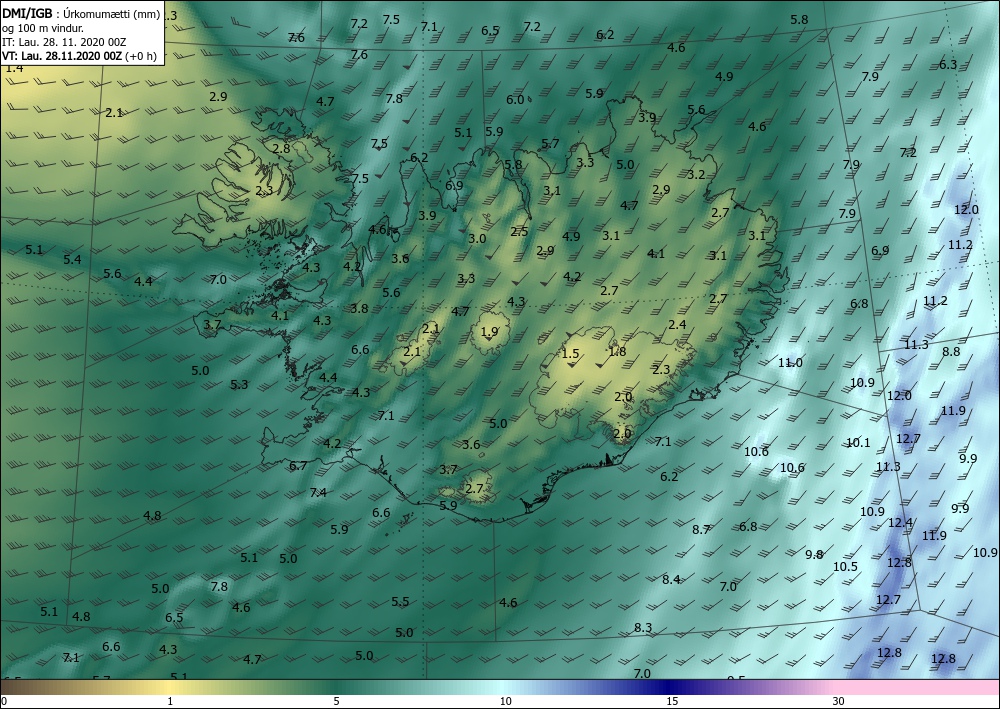Click the color scale tick label 15

pyautogui.click(x=672, y=701)
